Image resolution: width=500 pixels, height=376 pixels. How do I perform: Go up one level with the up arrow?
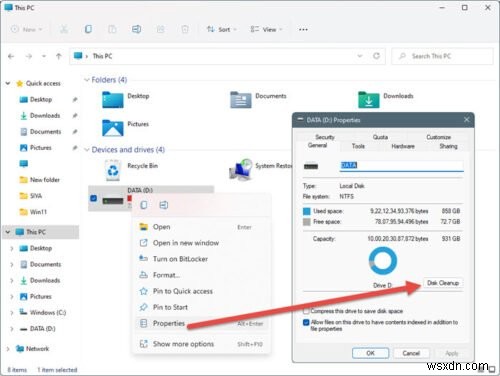tap(59, 56)
